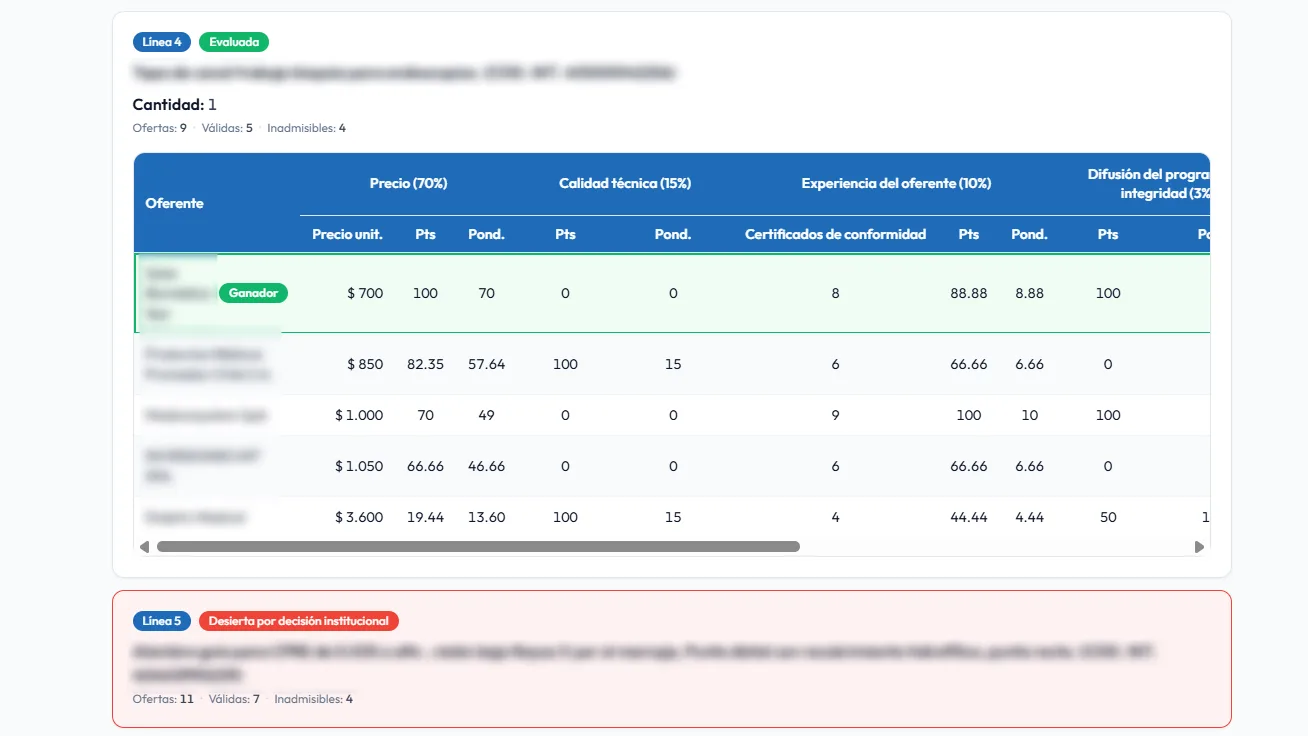Click the Evaluada status badge

[x=233, y=42]
